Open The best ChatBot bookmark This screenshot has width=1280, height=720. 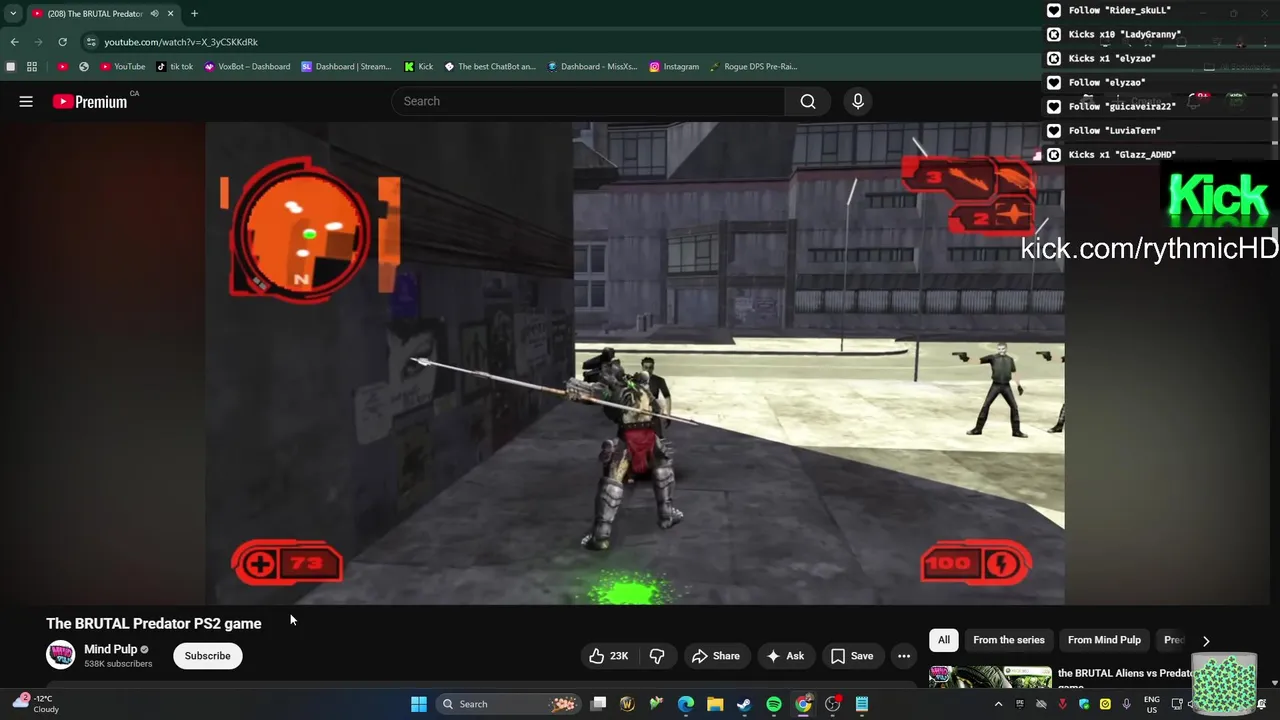tap(490, 67)
